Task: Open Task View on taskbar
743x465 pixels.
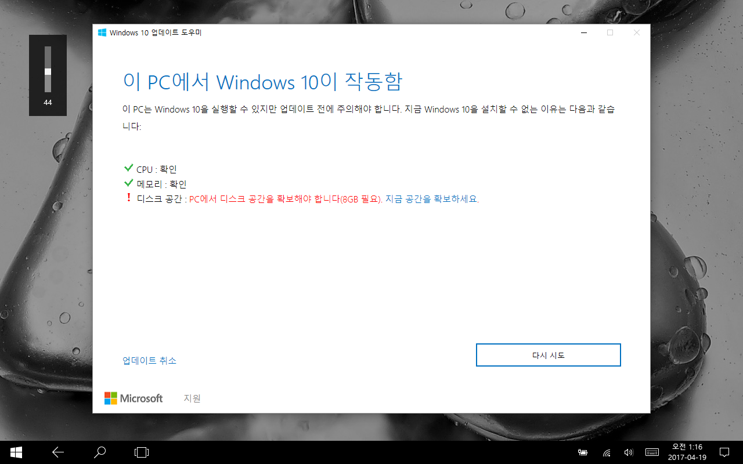Action: point(141,453)
